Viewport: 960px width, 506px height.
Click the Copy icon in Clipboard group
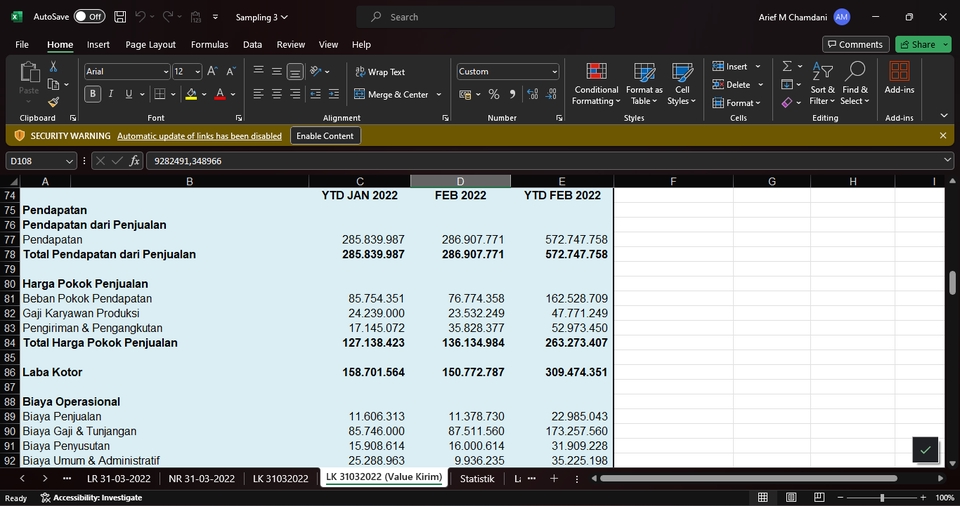[53, 85]
